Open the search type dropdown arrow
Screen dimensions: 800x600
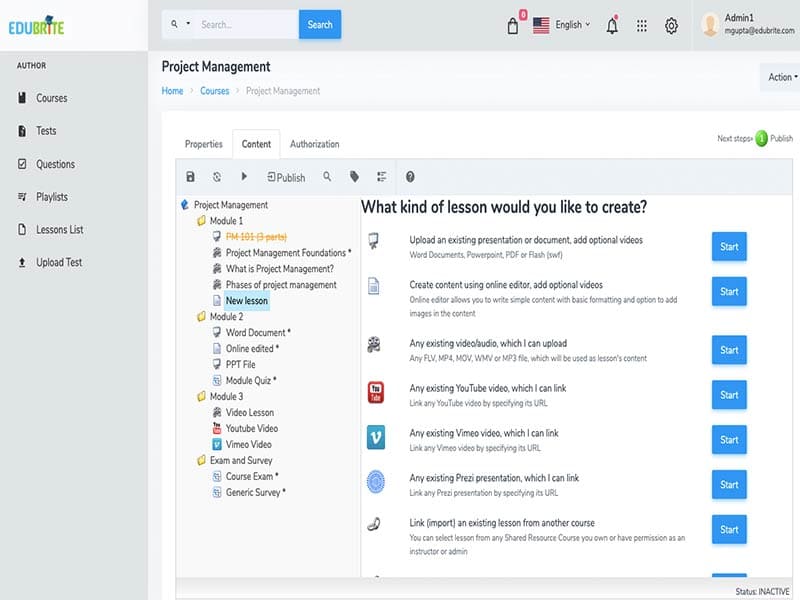[x=178, y=24]
